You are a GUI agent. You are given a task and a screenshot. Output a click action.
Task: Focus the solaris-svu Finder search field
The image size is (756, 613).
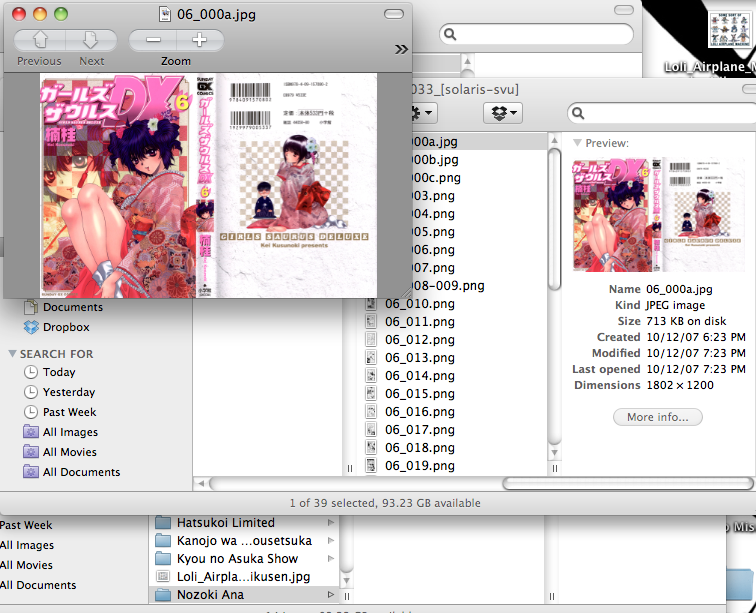pos(663,113)
